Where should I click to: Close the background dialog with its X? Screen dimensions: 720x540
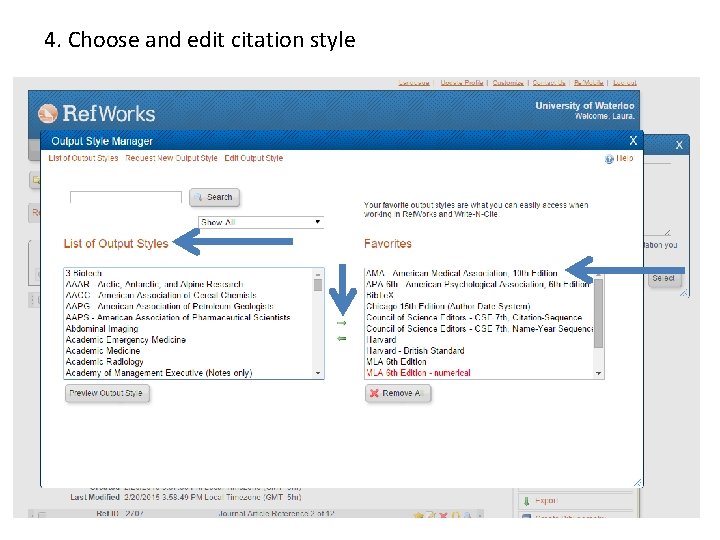coord(679,146)
